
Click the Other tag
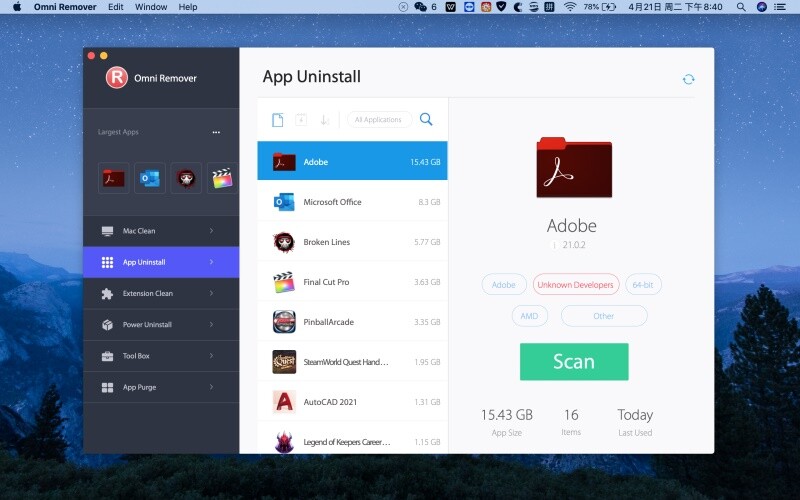604,316
